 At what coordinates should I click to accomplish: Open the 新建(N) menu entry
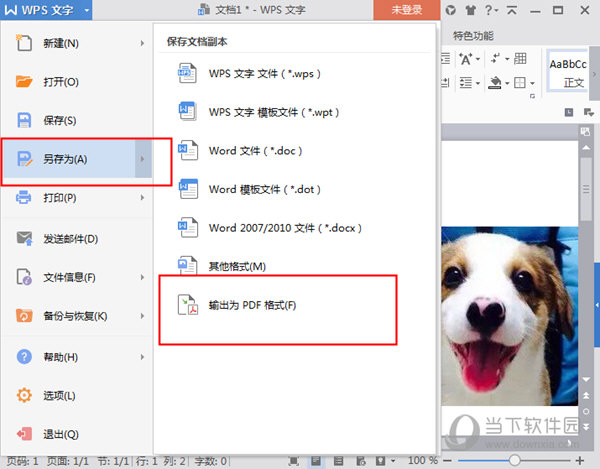click(x=77, y=43)
